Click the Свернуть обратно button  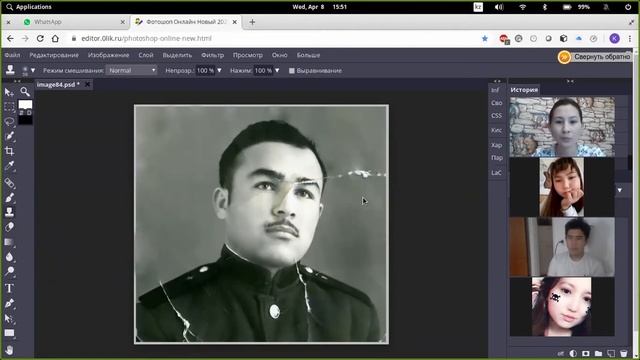pyautogui.click(x=596, y=57)
